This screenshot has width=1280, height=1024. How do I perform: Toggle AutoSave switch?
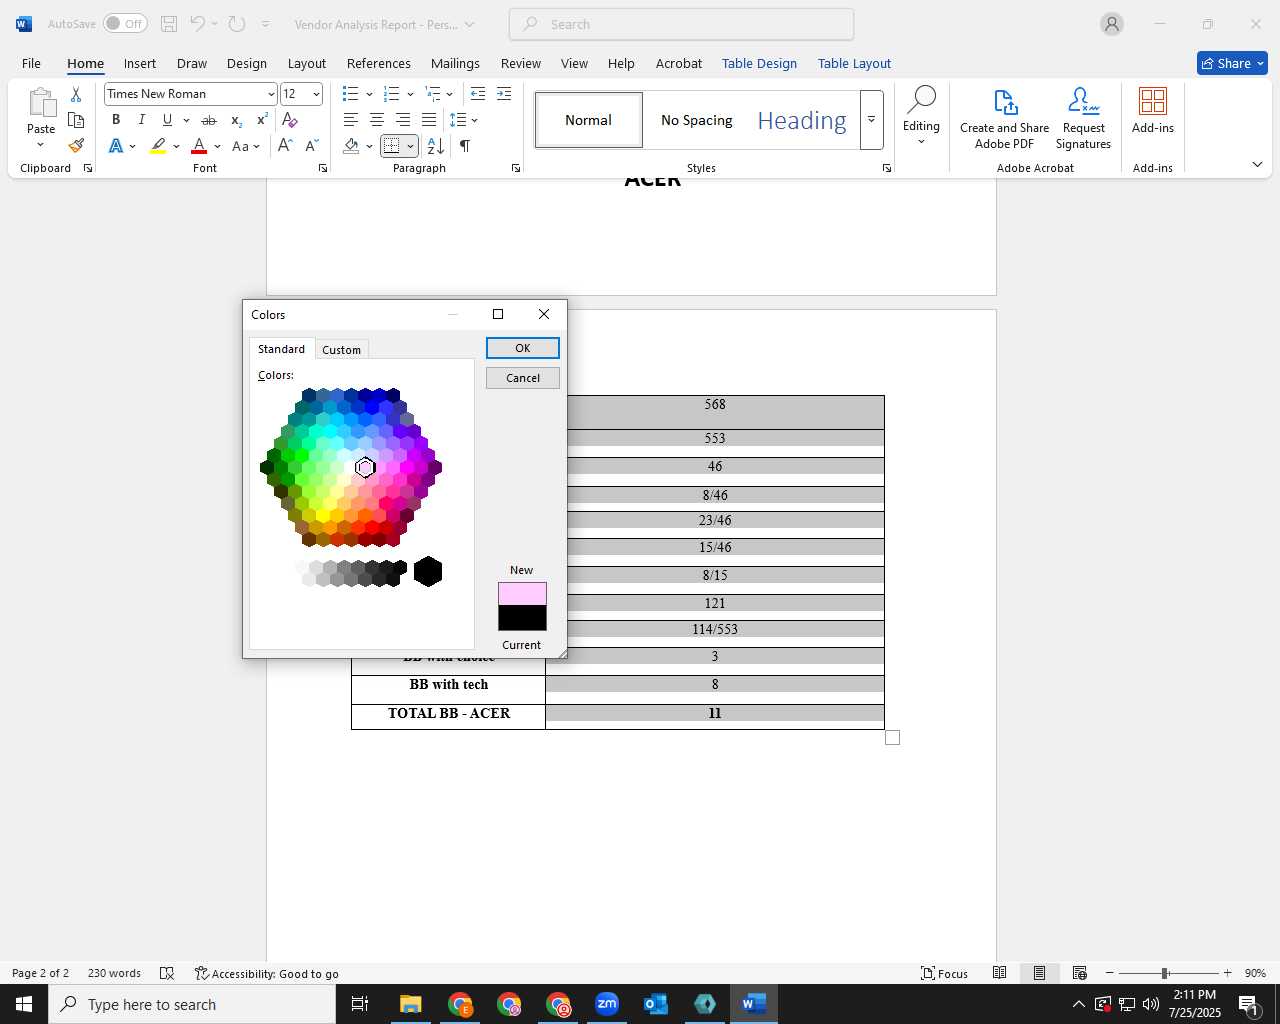click(125, 24)
